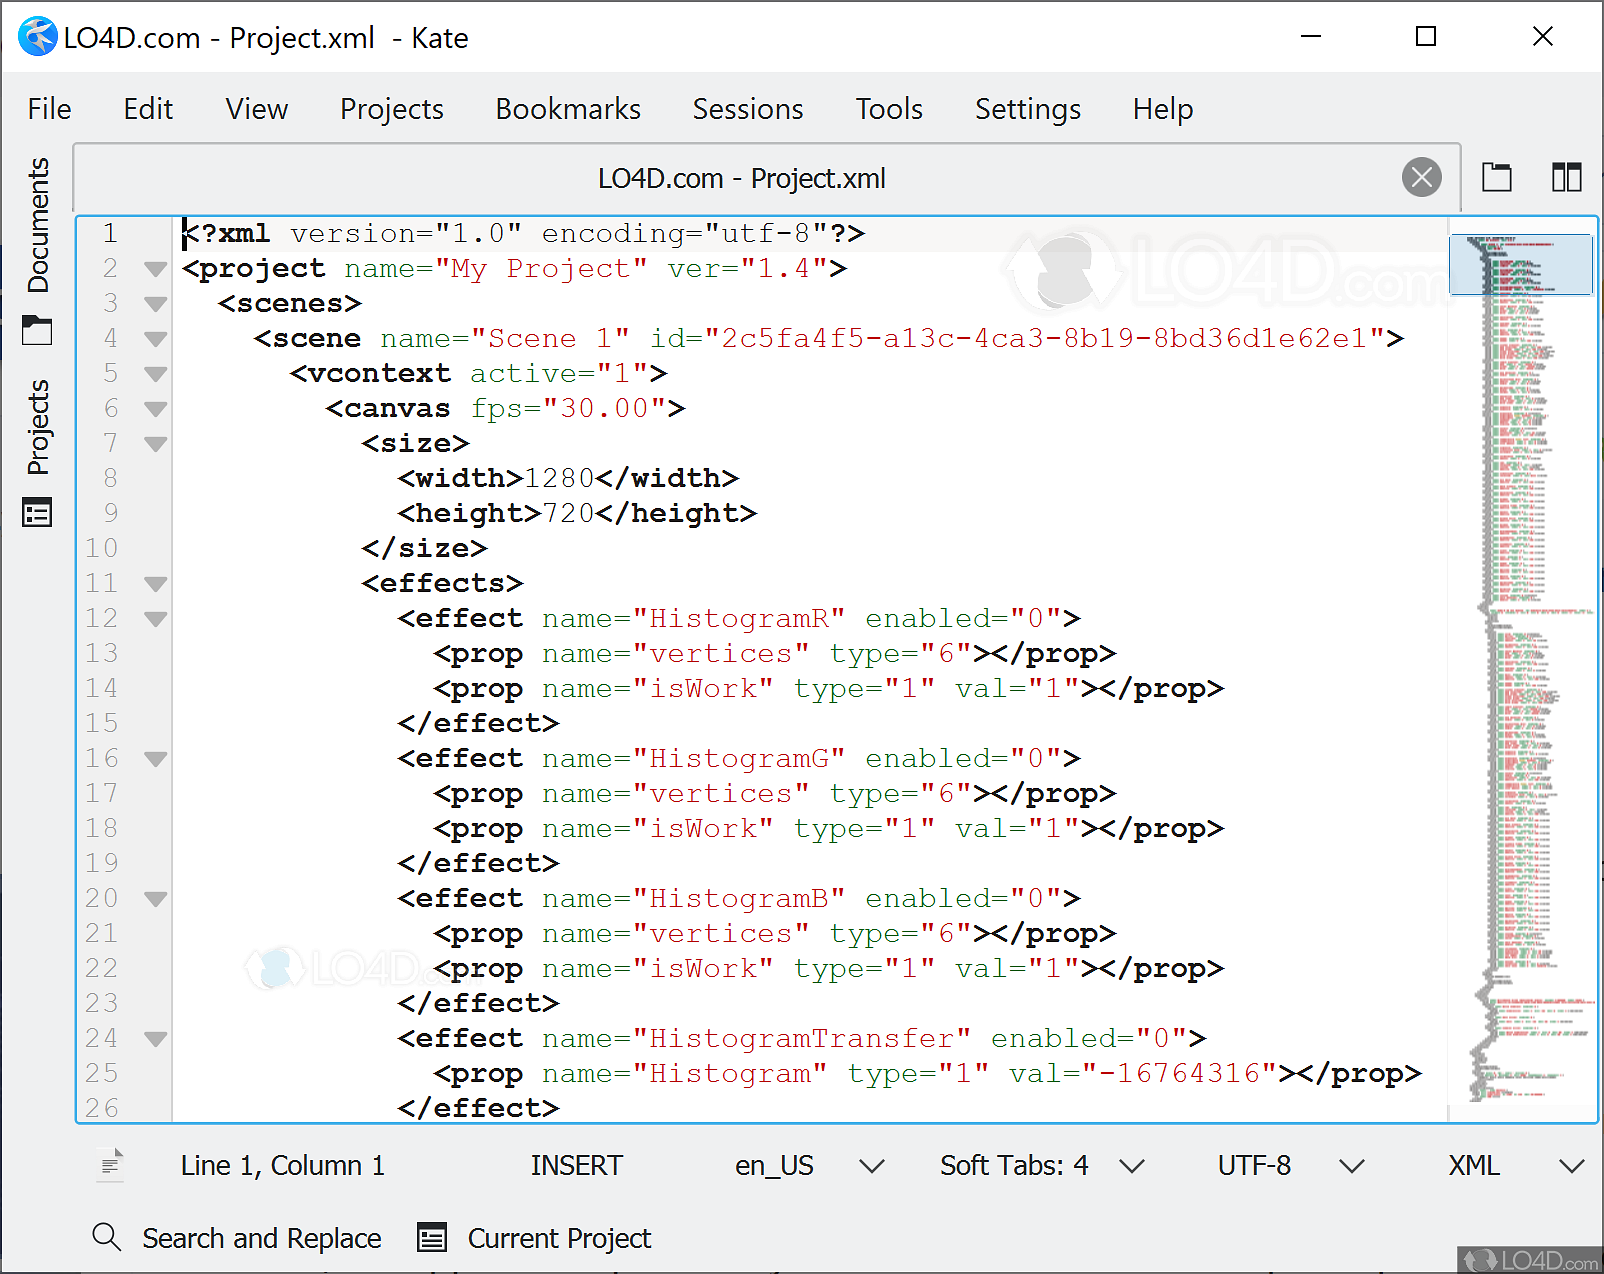Collapse the scene element on line 4

coord(155,339)
